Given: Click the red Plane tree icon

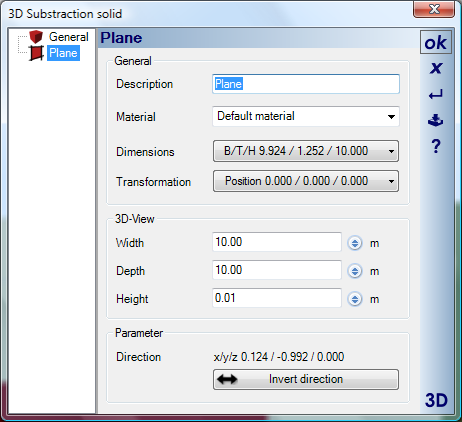Looking at the screenshot, I should click(x=36, y=53).
